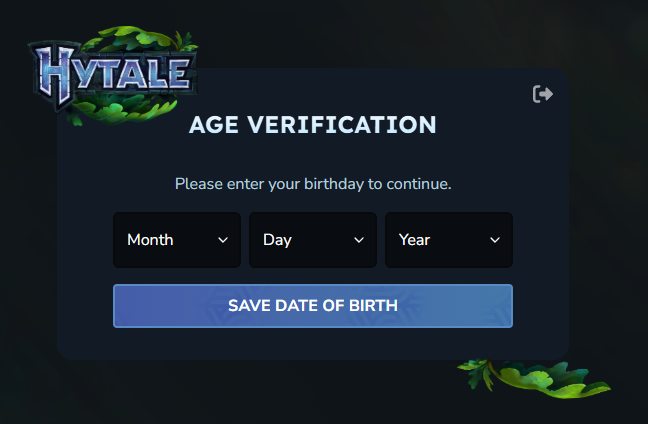This screenshot has height=424, width=648.
Task: Click empty dialog area below the Save button
Action: click(313, 343)
